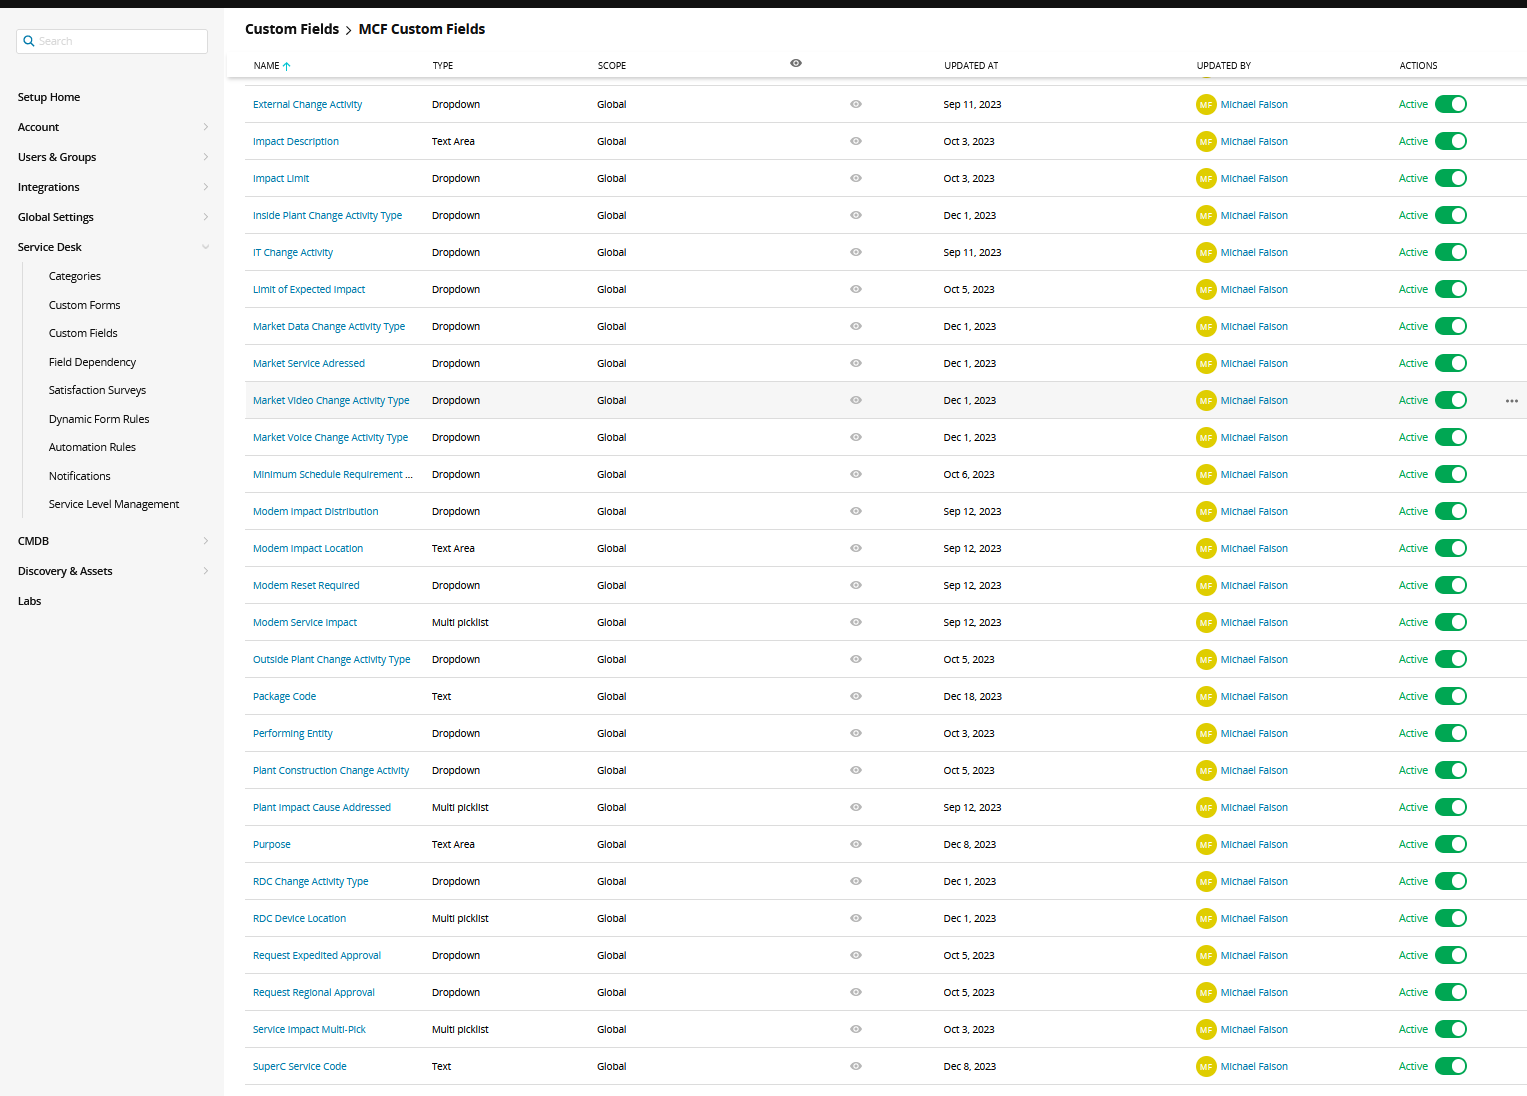Click the eye icon in RDC Change Activity Type row
Image resolution: width=1527 pixels, height=1096 pixels.
point(856,881)
